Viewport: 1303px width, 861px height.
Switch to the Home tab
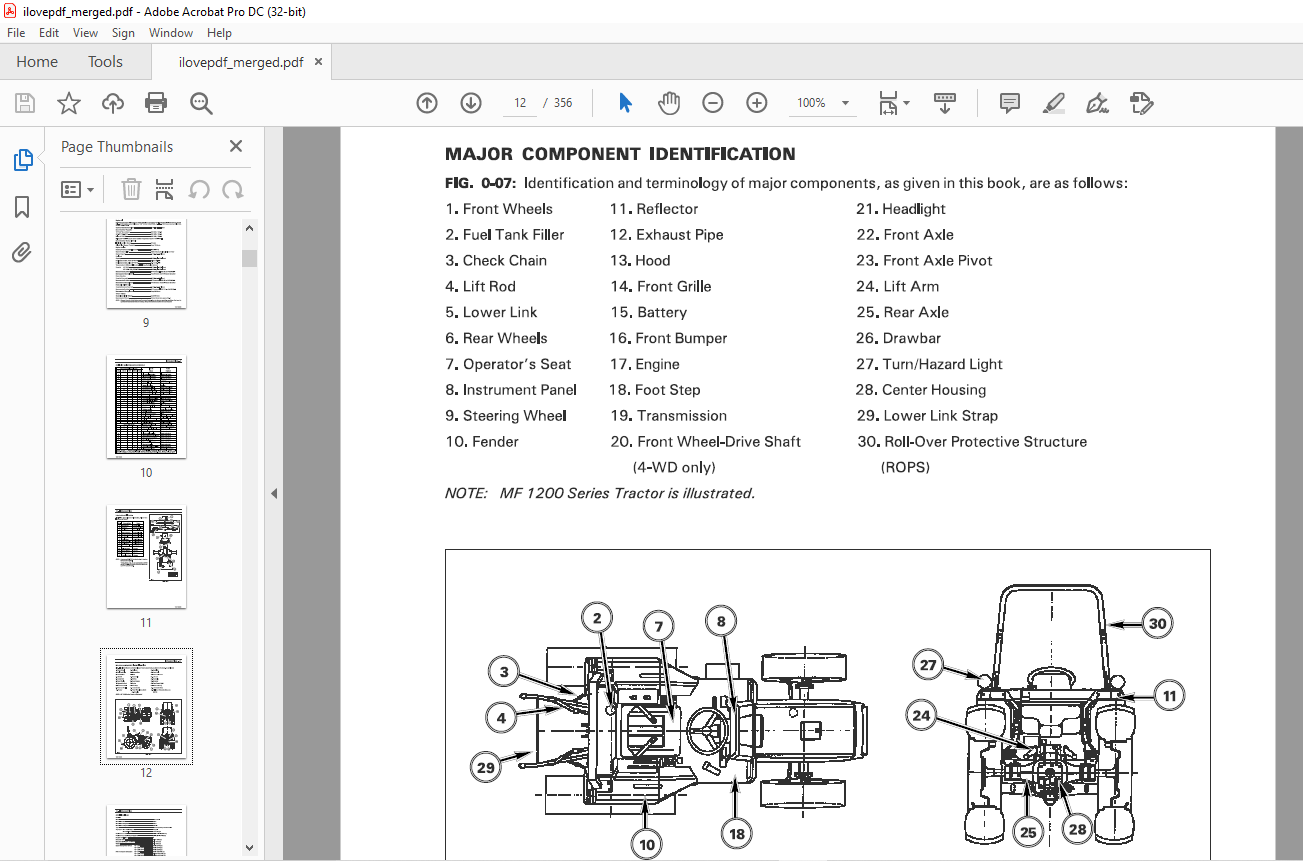(x=37, y=62)
